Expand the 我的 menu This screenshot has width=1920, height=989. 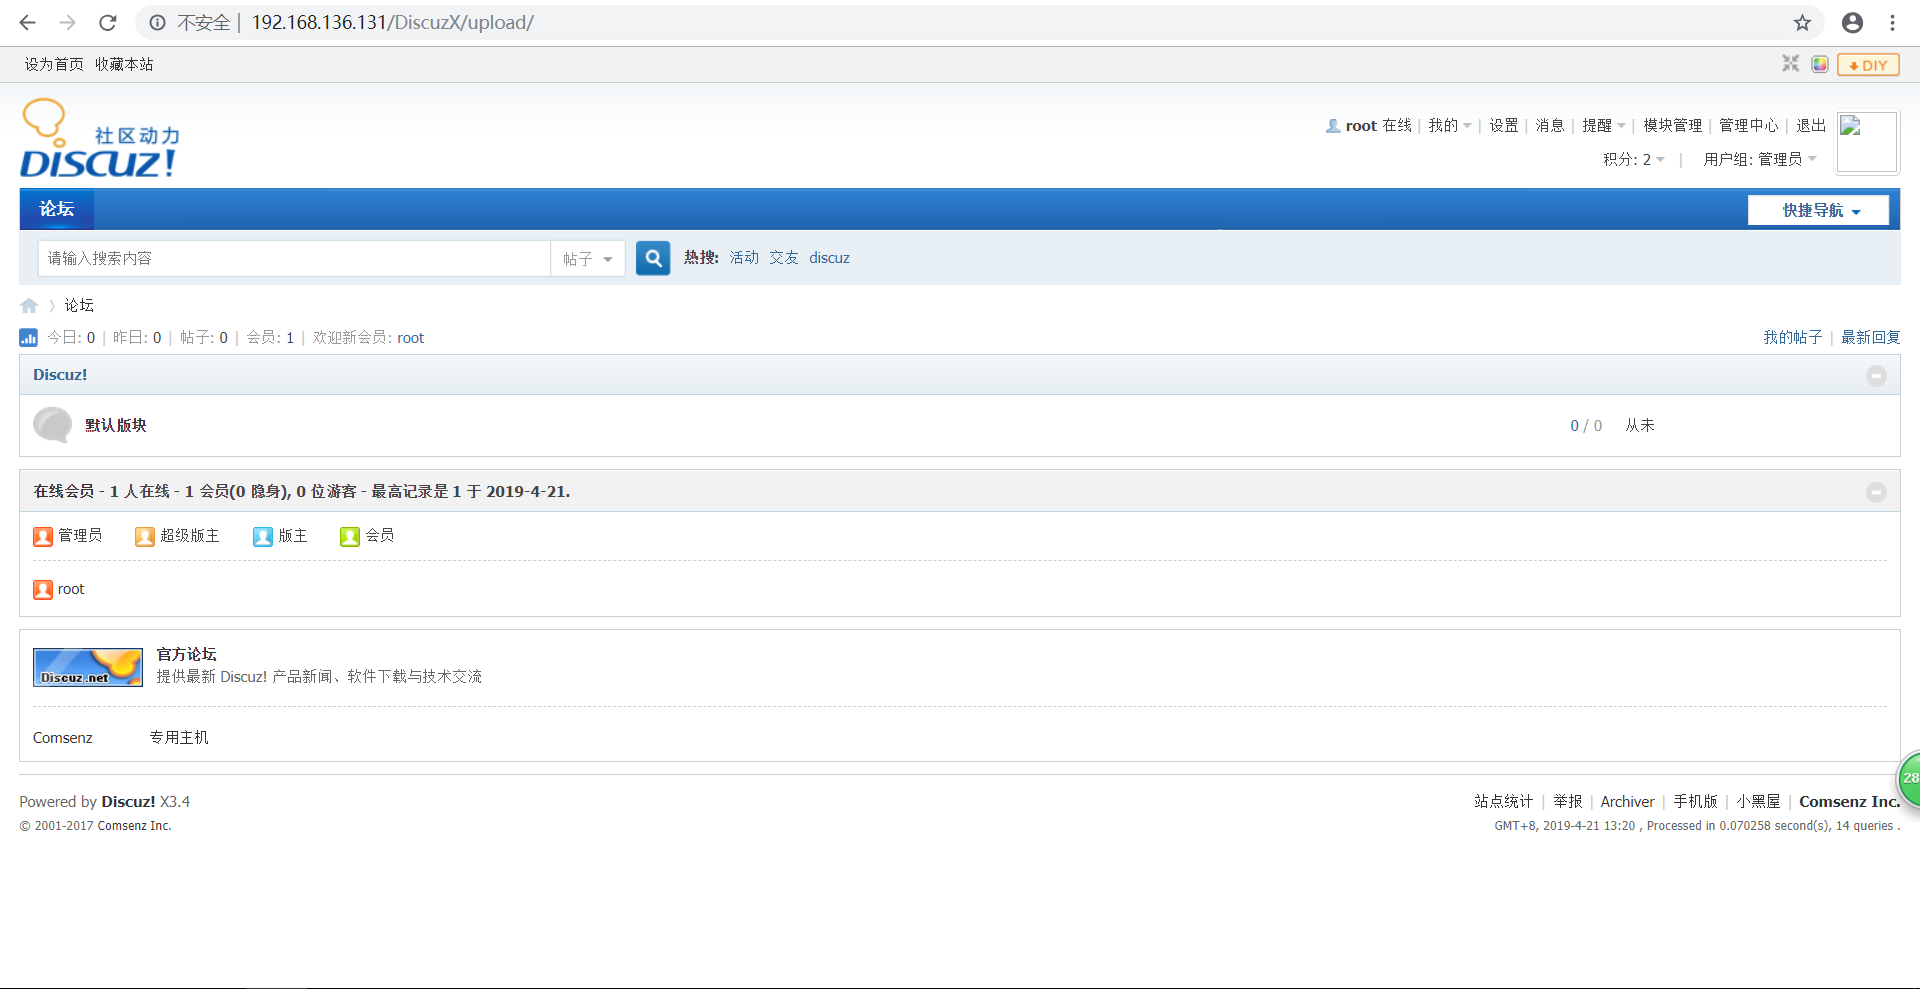click(x=1449, y=125)
